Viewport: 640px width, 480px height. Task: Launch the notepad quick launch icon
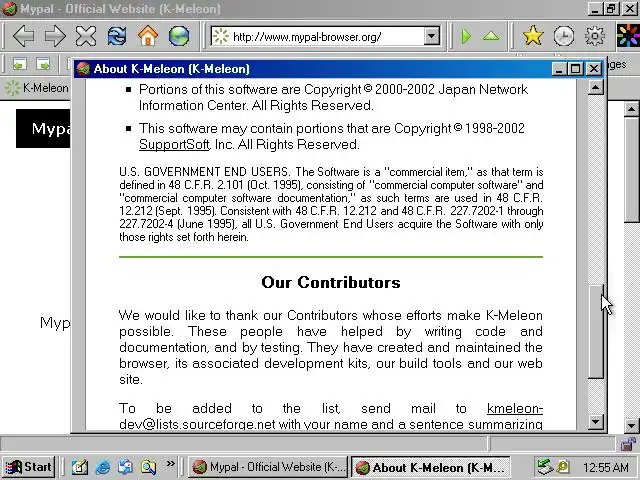[80, 467]
